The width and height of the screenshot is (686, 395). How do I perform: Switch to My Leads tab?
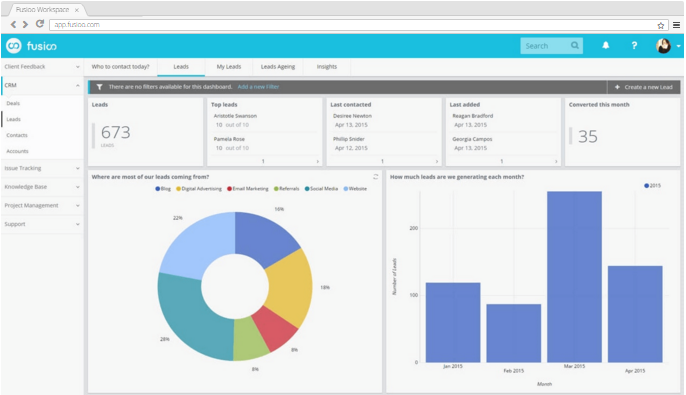229,66
